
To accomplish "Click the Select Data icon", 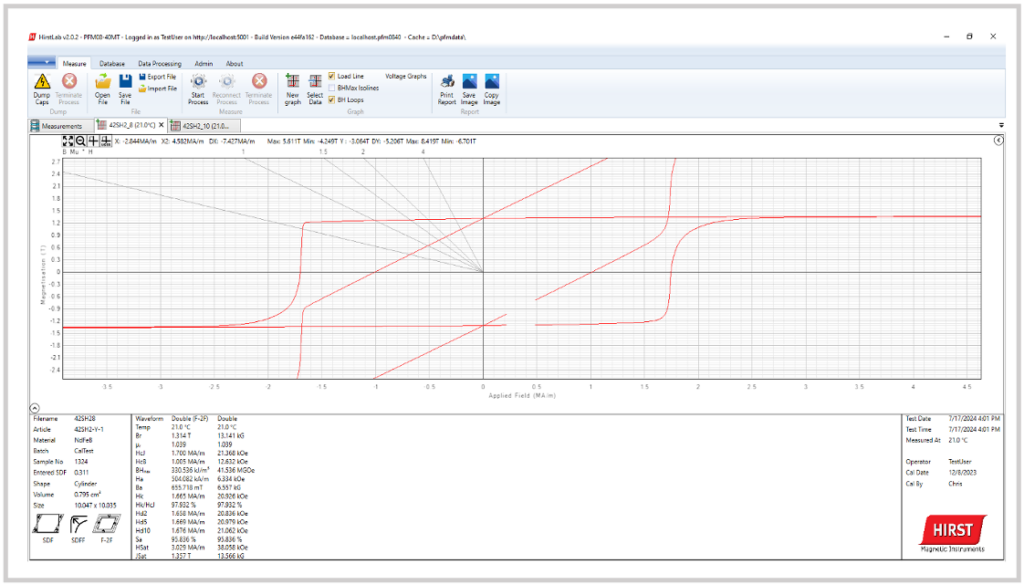I will click(x=315, y=82).
